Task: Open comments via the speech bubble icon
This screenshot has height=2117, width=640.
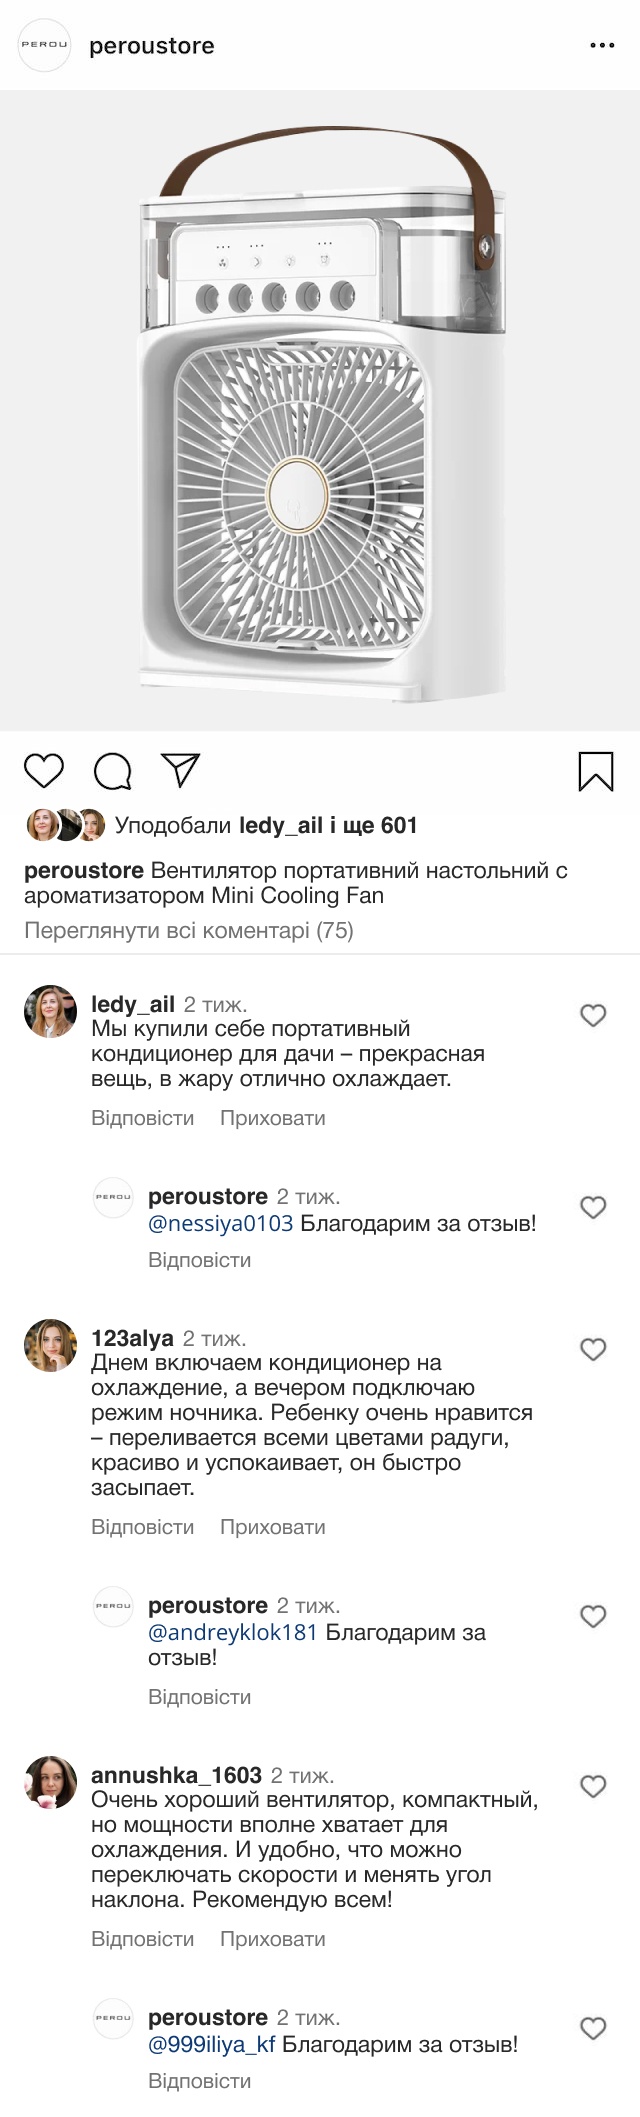Action: (x=113, y=771)
